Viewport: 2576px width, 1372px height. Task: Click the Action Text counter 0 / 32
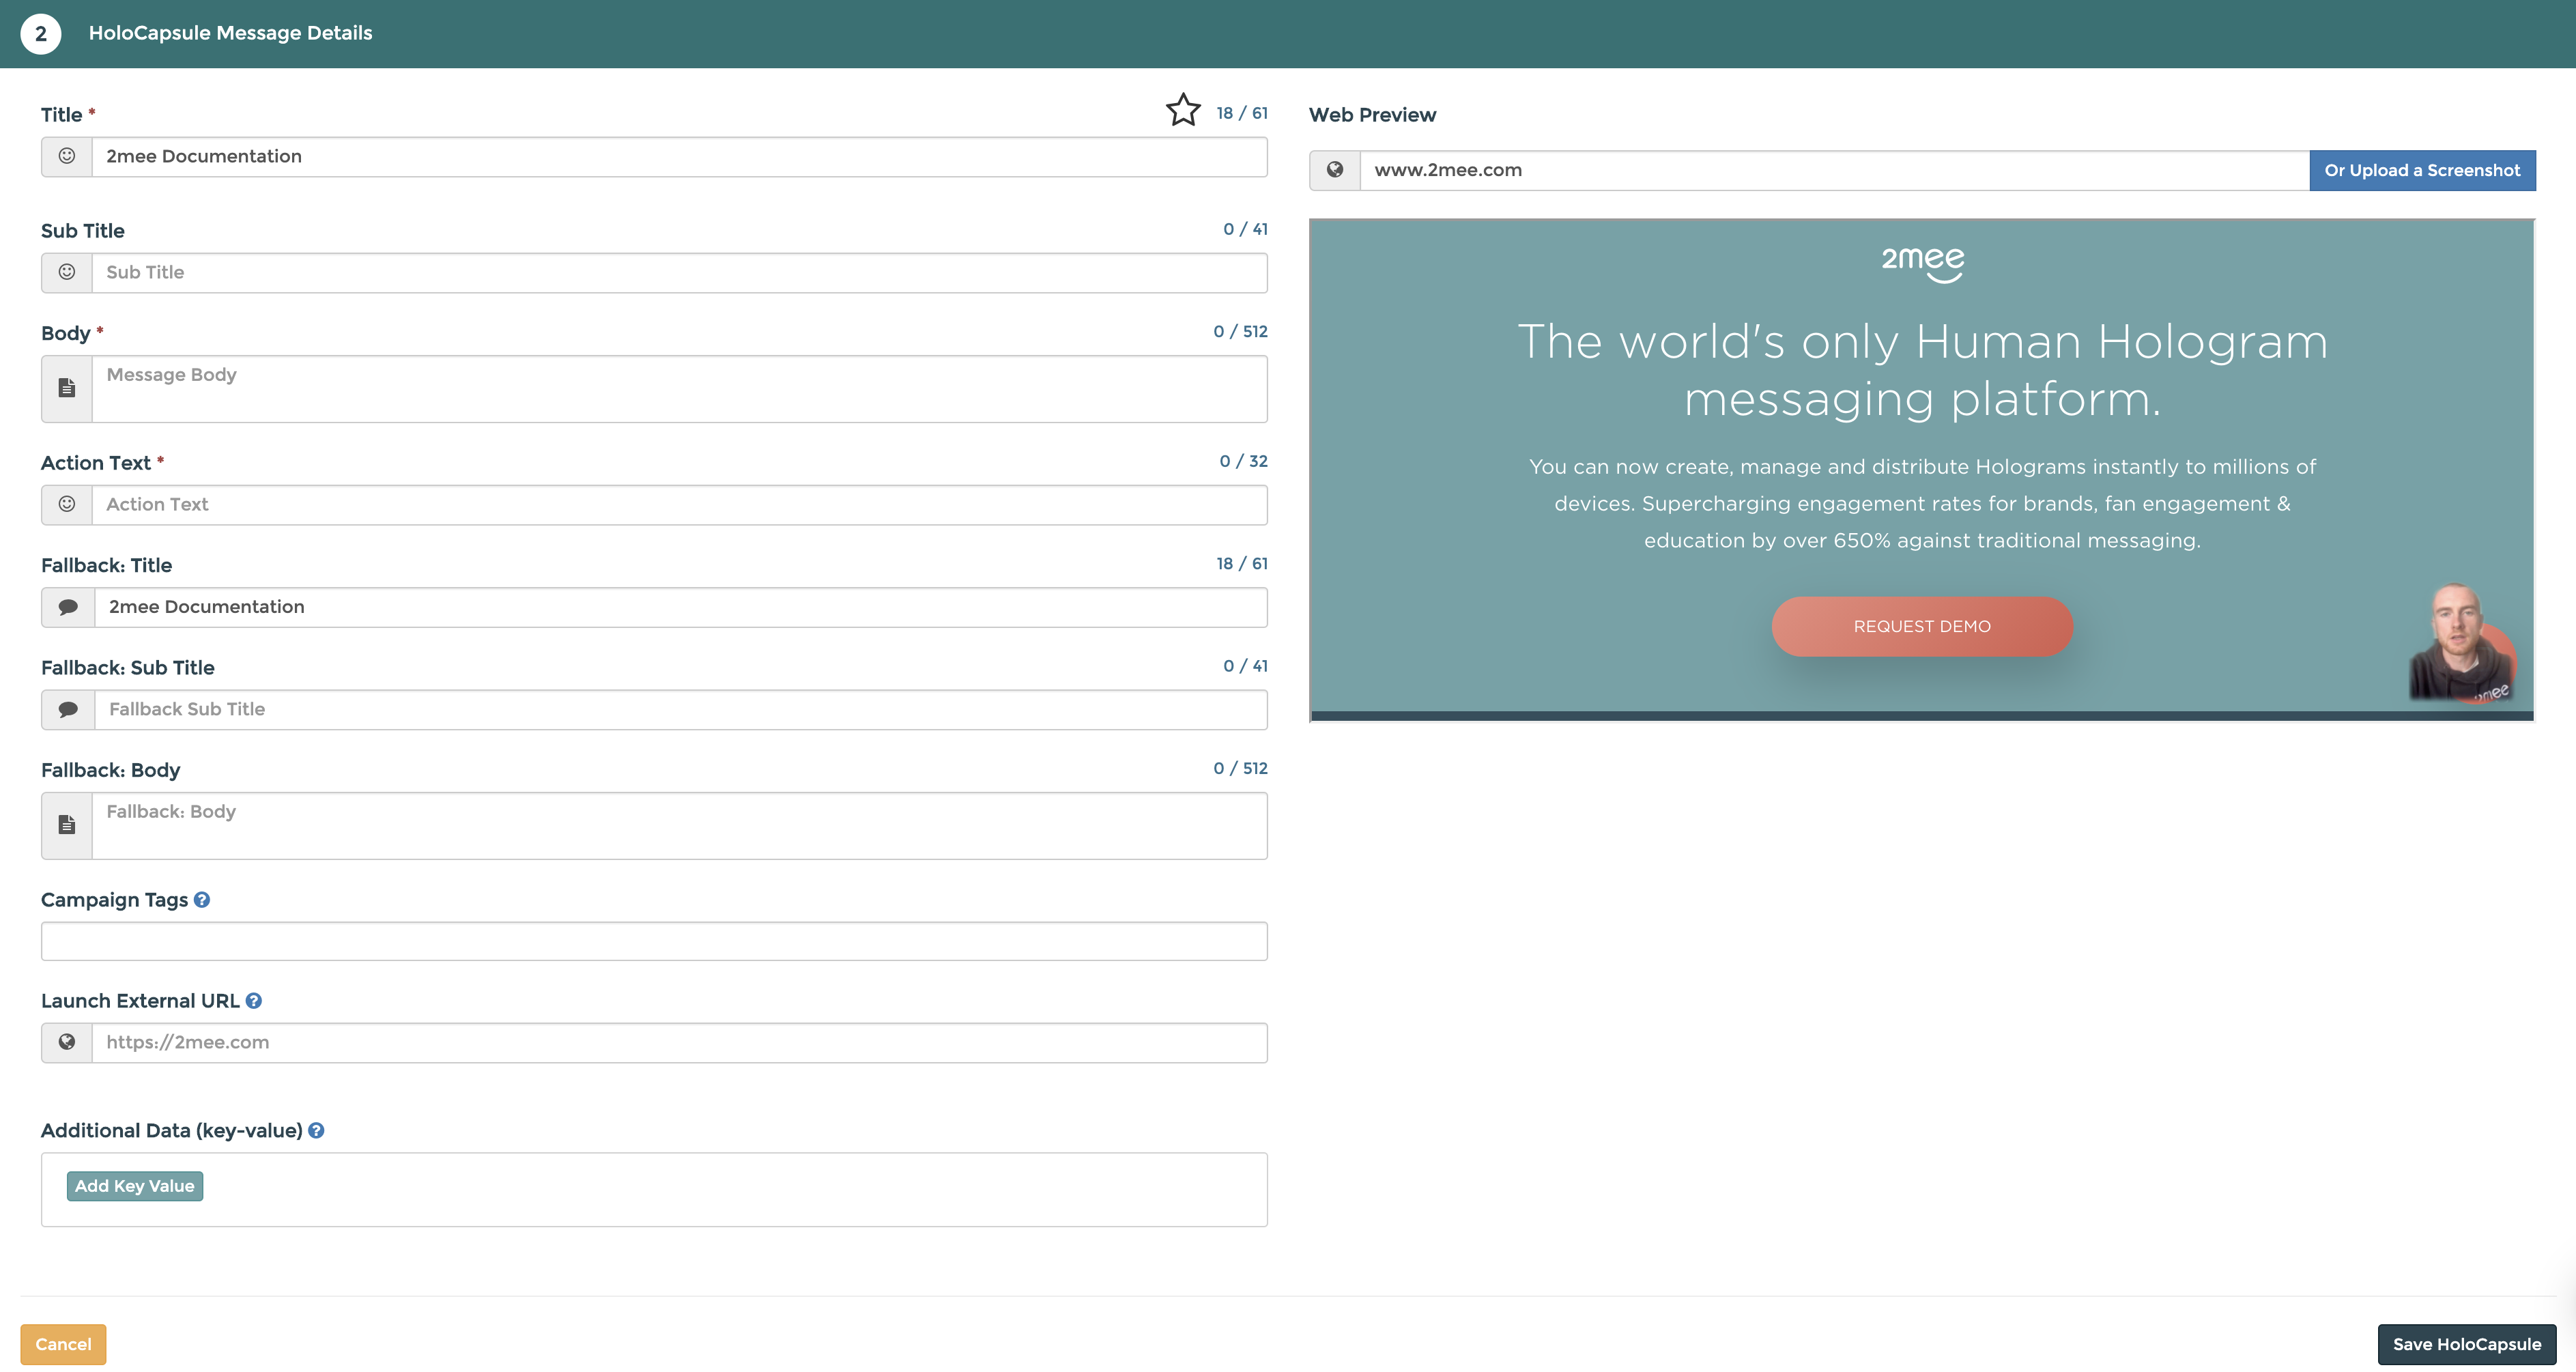[x=1243, y=461]
